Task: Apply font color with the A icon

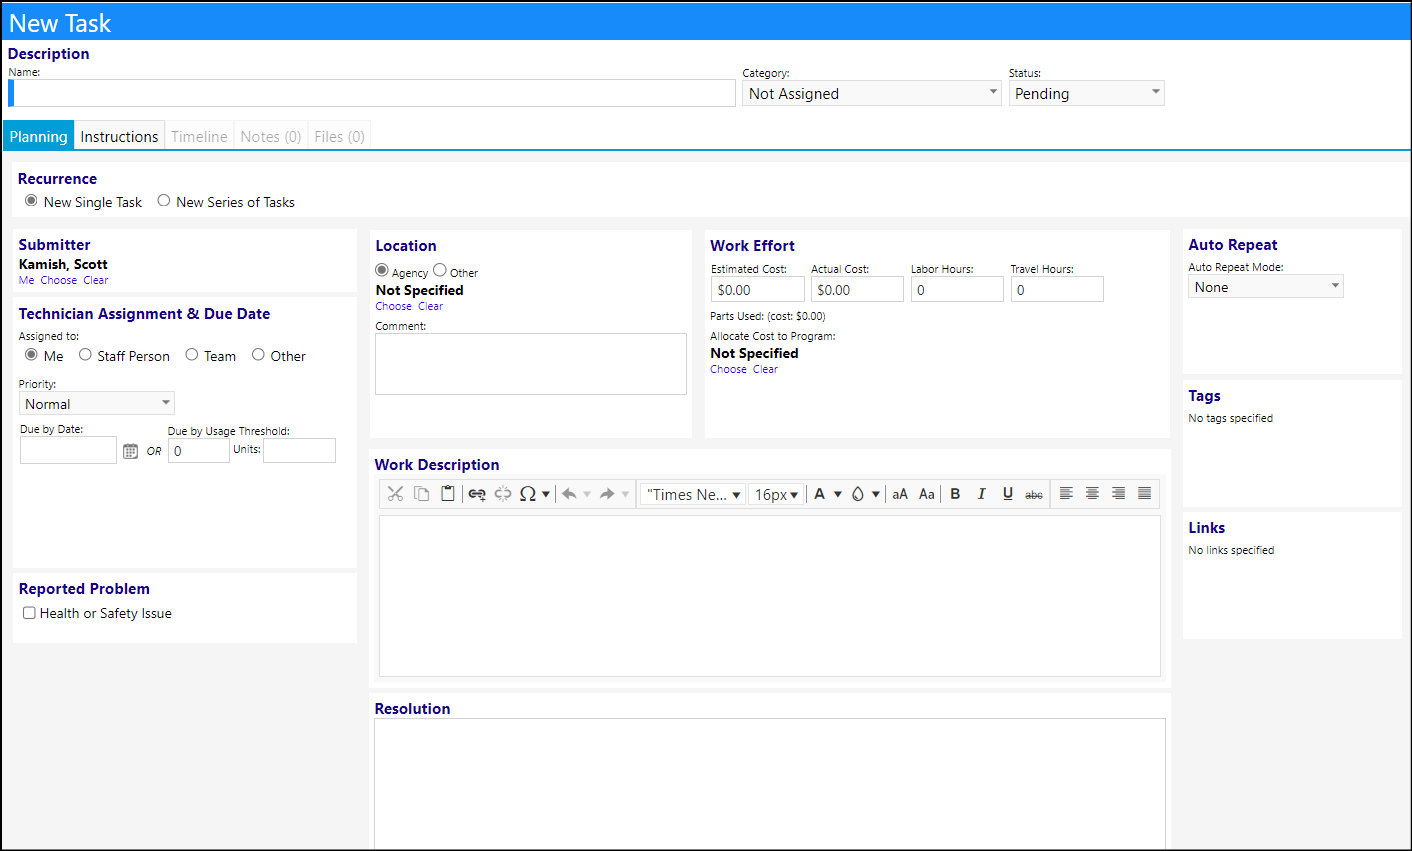Action: coord(820,494)
